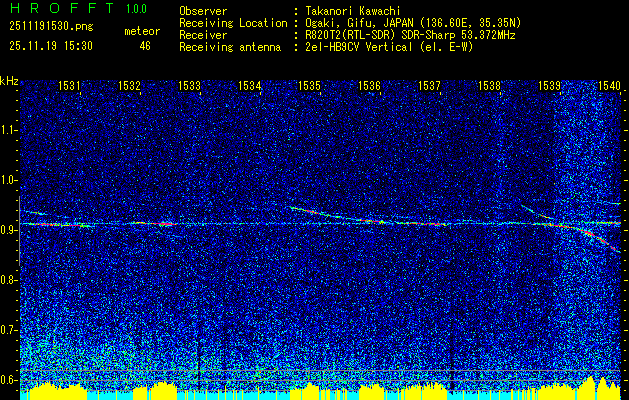The width and height of the screenshot is (629, 400).
Task: Click the 0.8 kHz axis label
Action: pos(7,280)
